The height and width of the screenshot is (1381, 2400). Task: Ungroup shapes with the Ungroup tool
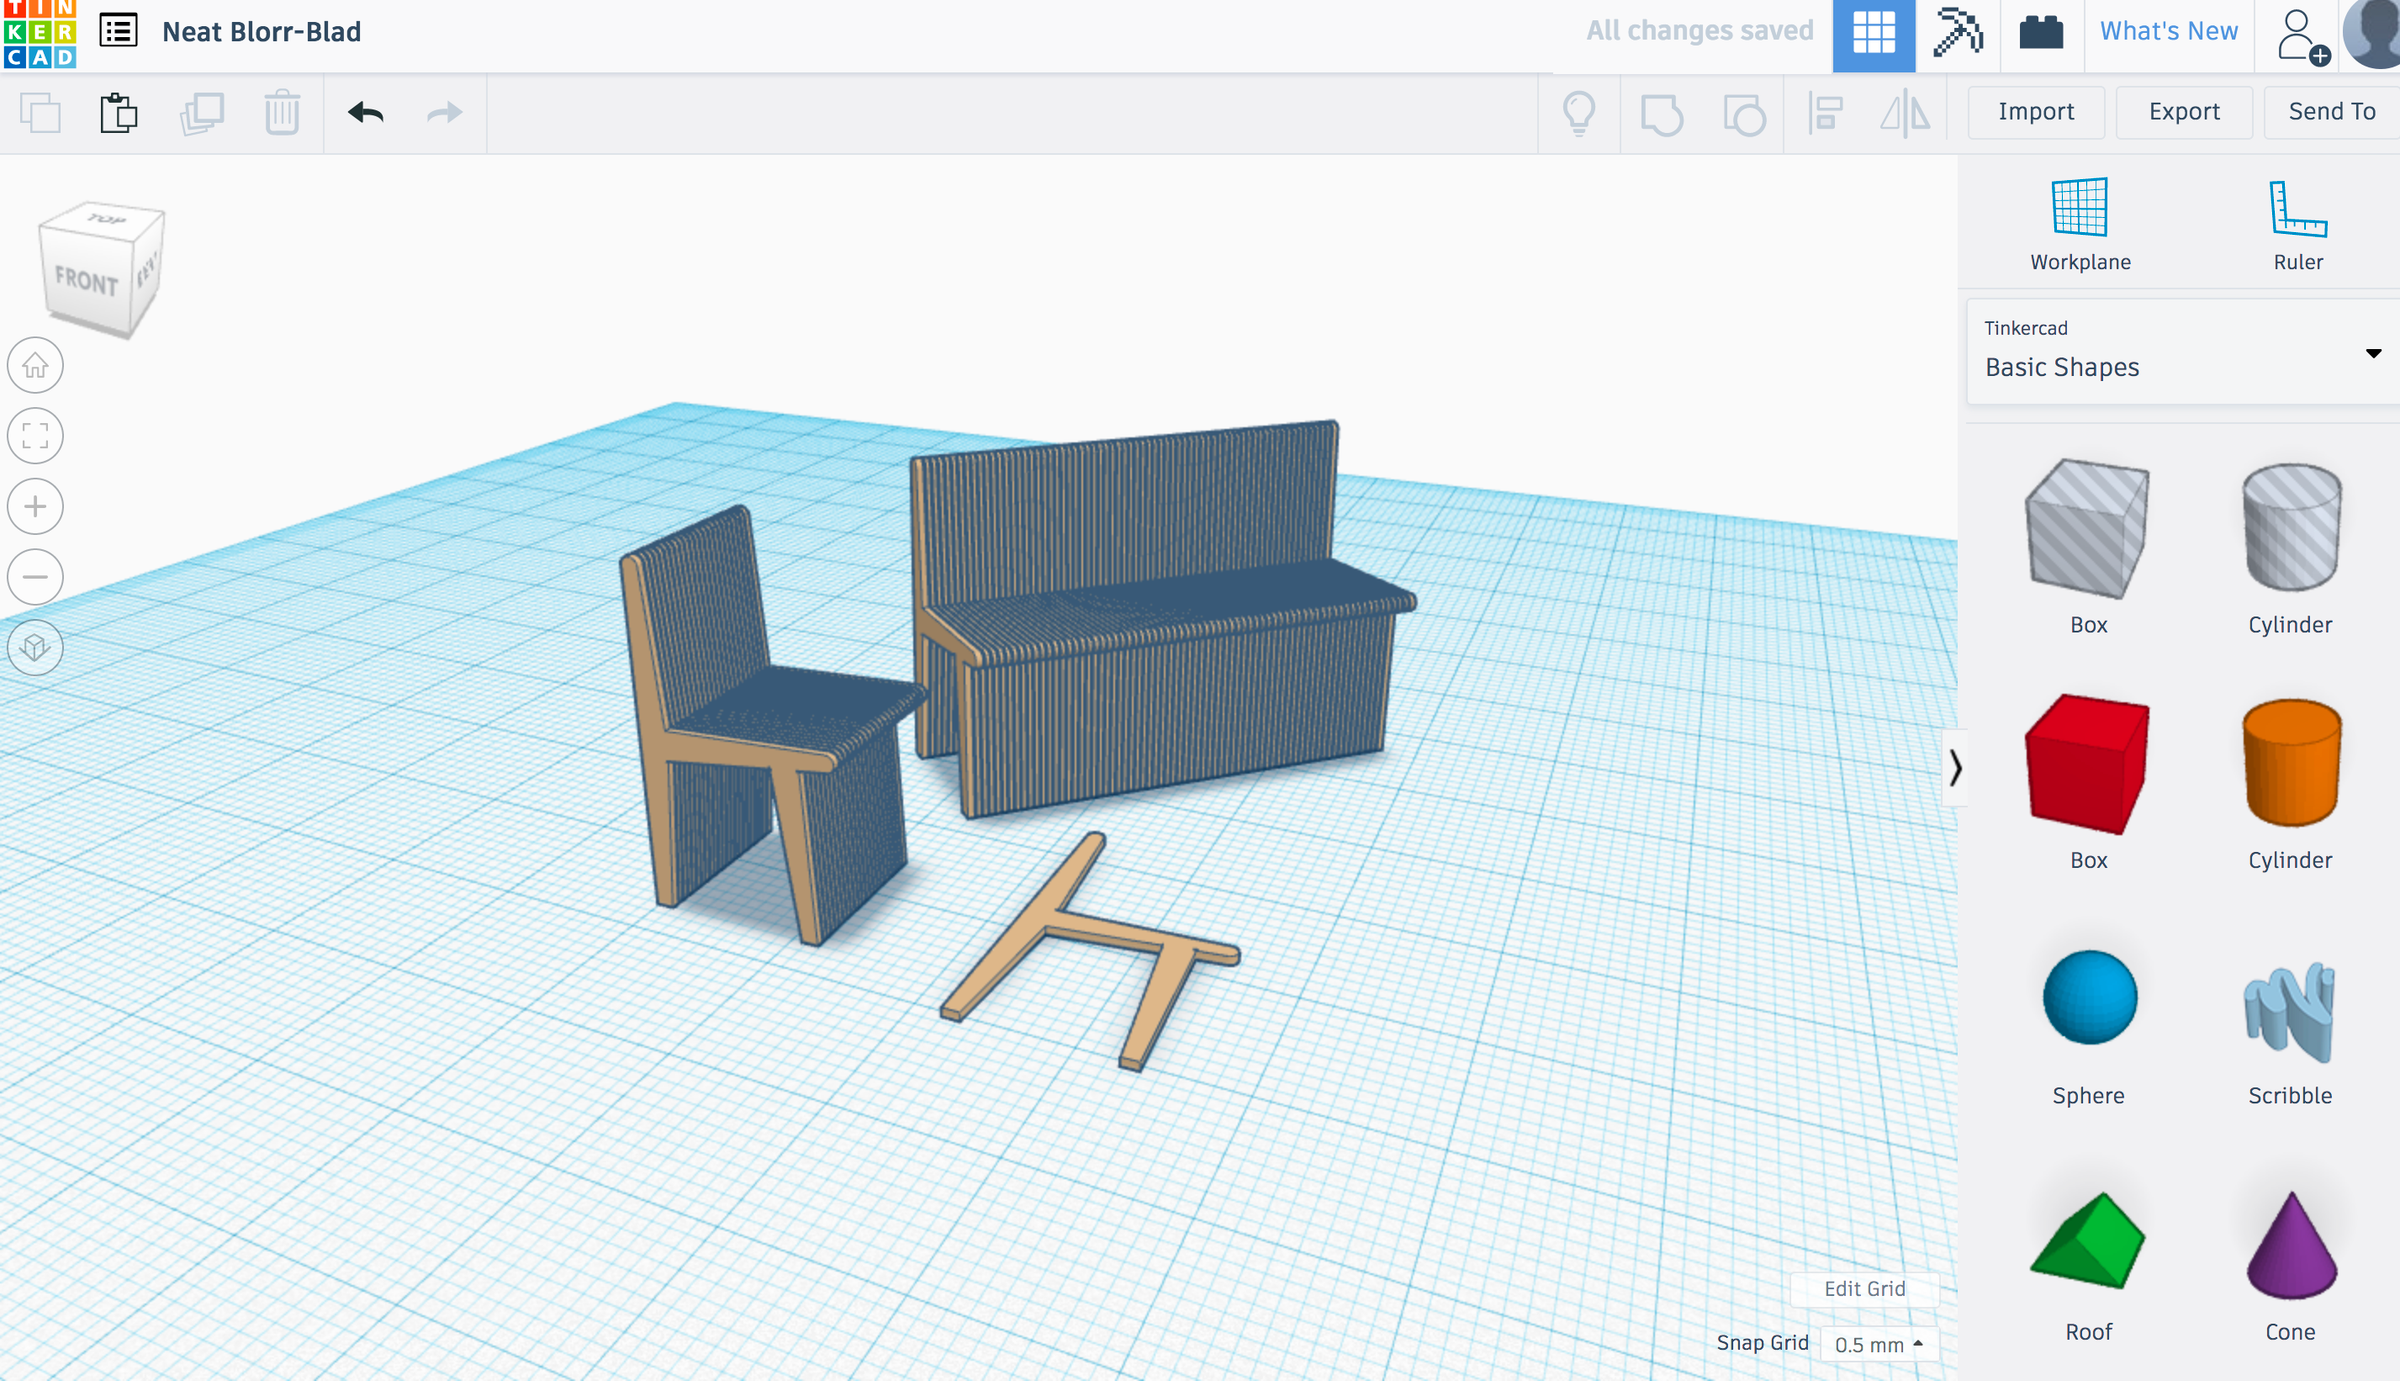pyautogui.click(x=1742, y=113)
